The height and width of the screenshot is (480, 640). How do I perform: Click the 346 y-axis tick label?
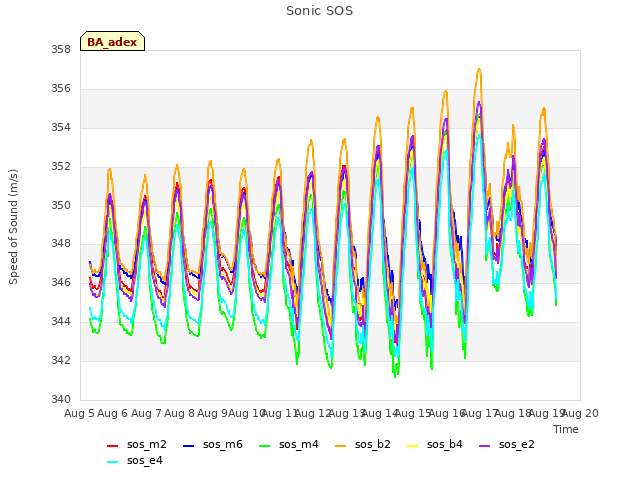tap(61, 282)
